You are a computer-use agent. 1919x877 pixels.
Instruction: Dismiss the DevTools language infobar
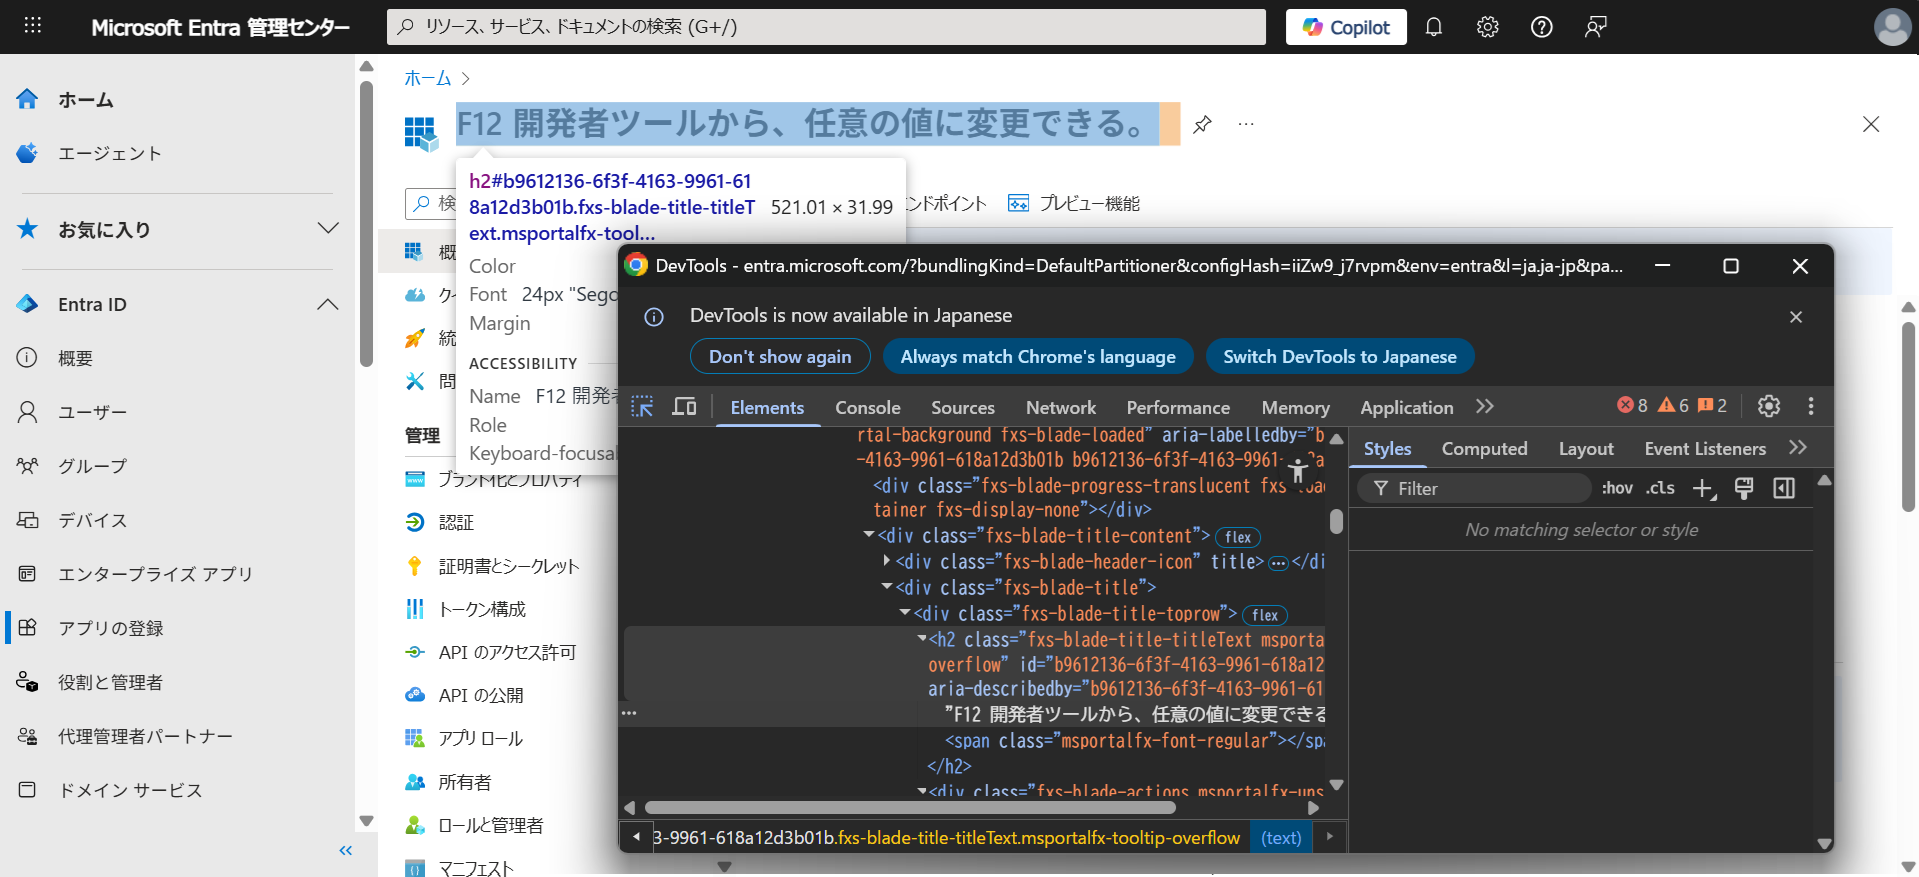[1796, 317]
